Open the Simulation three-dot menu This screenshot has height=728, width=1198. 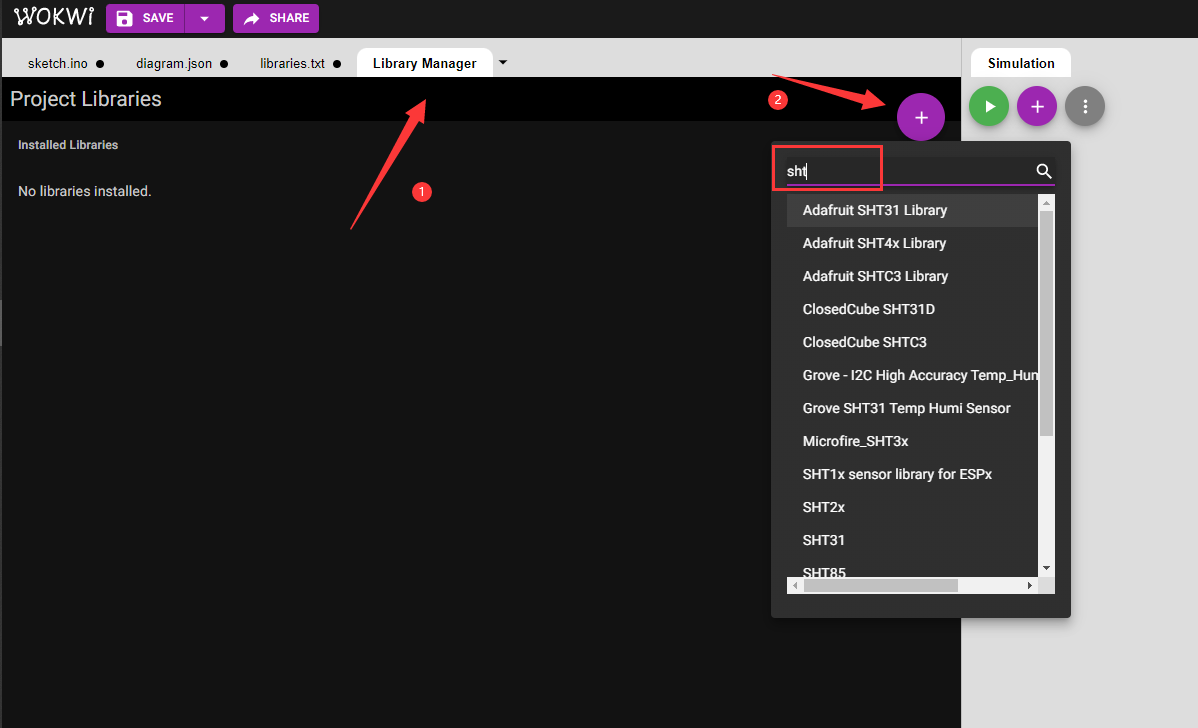click(1085, 106)
